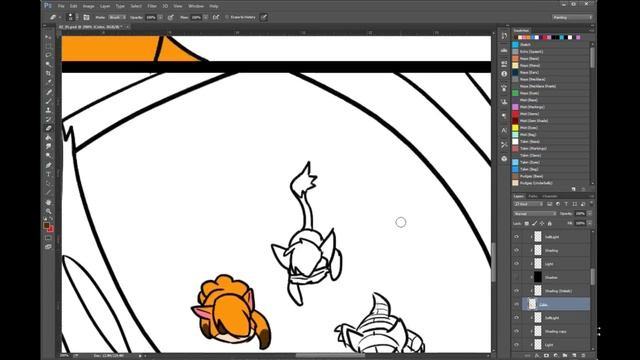Toggle visibility of the Color layer

point(516,304)
